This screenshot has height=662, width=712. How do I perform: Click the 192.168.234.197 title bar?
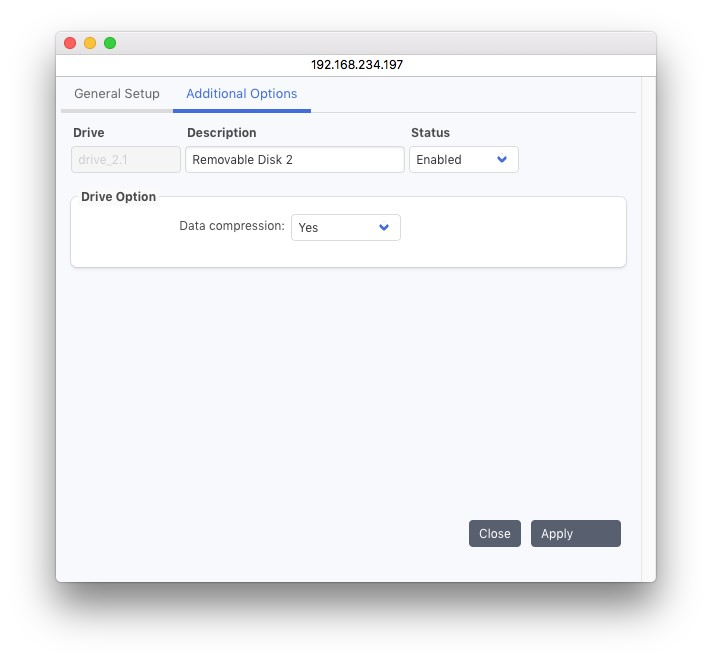pos(356,65)
